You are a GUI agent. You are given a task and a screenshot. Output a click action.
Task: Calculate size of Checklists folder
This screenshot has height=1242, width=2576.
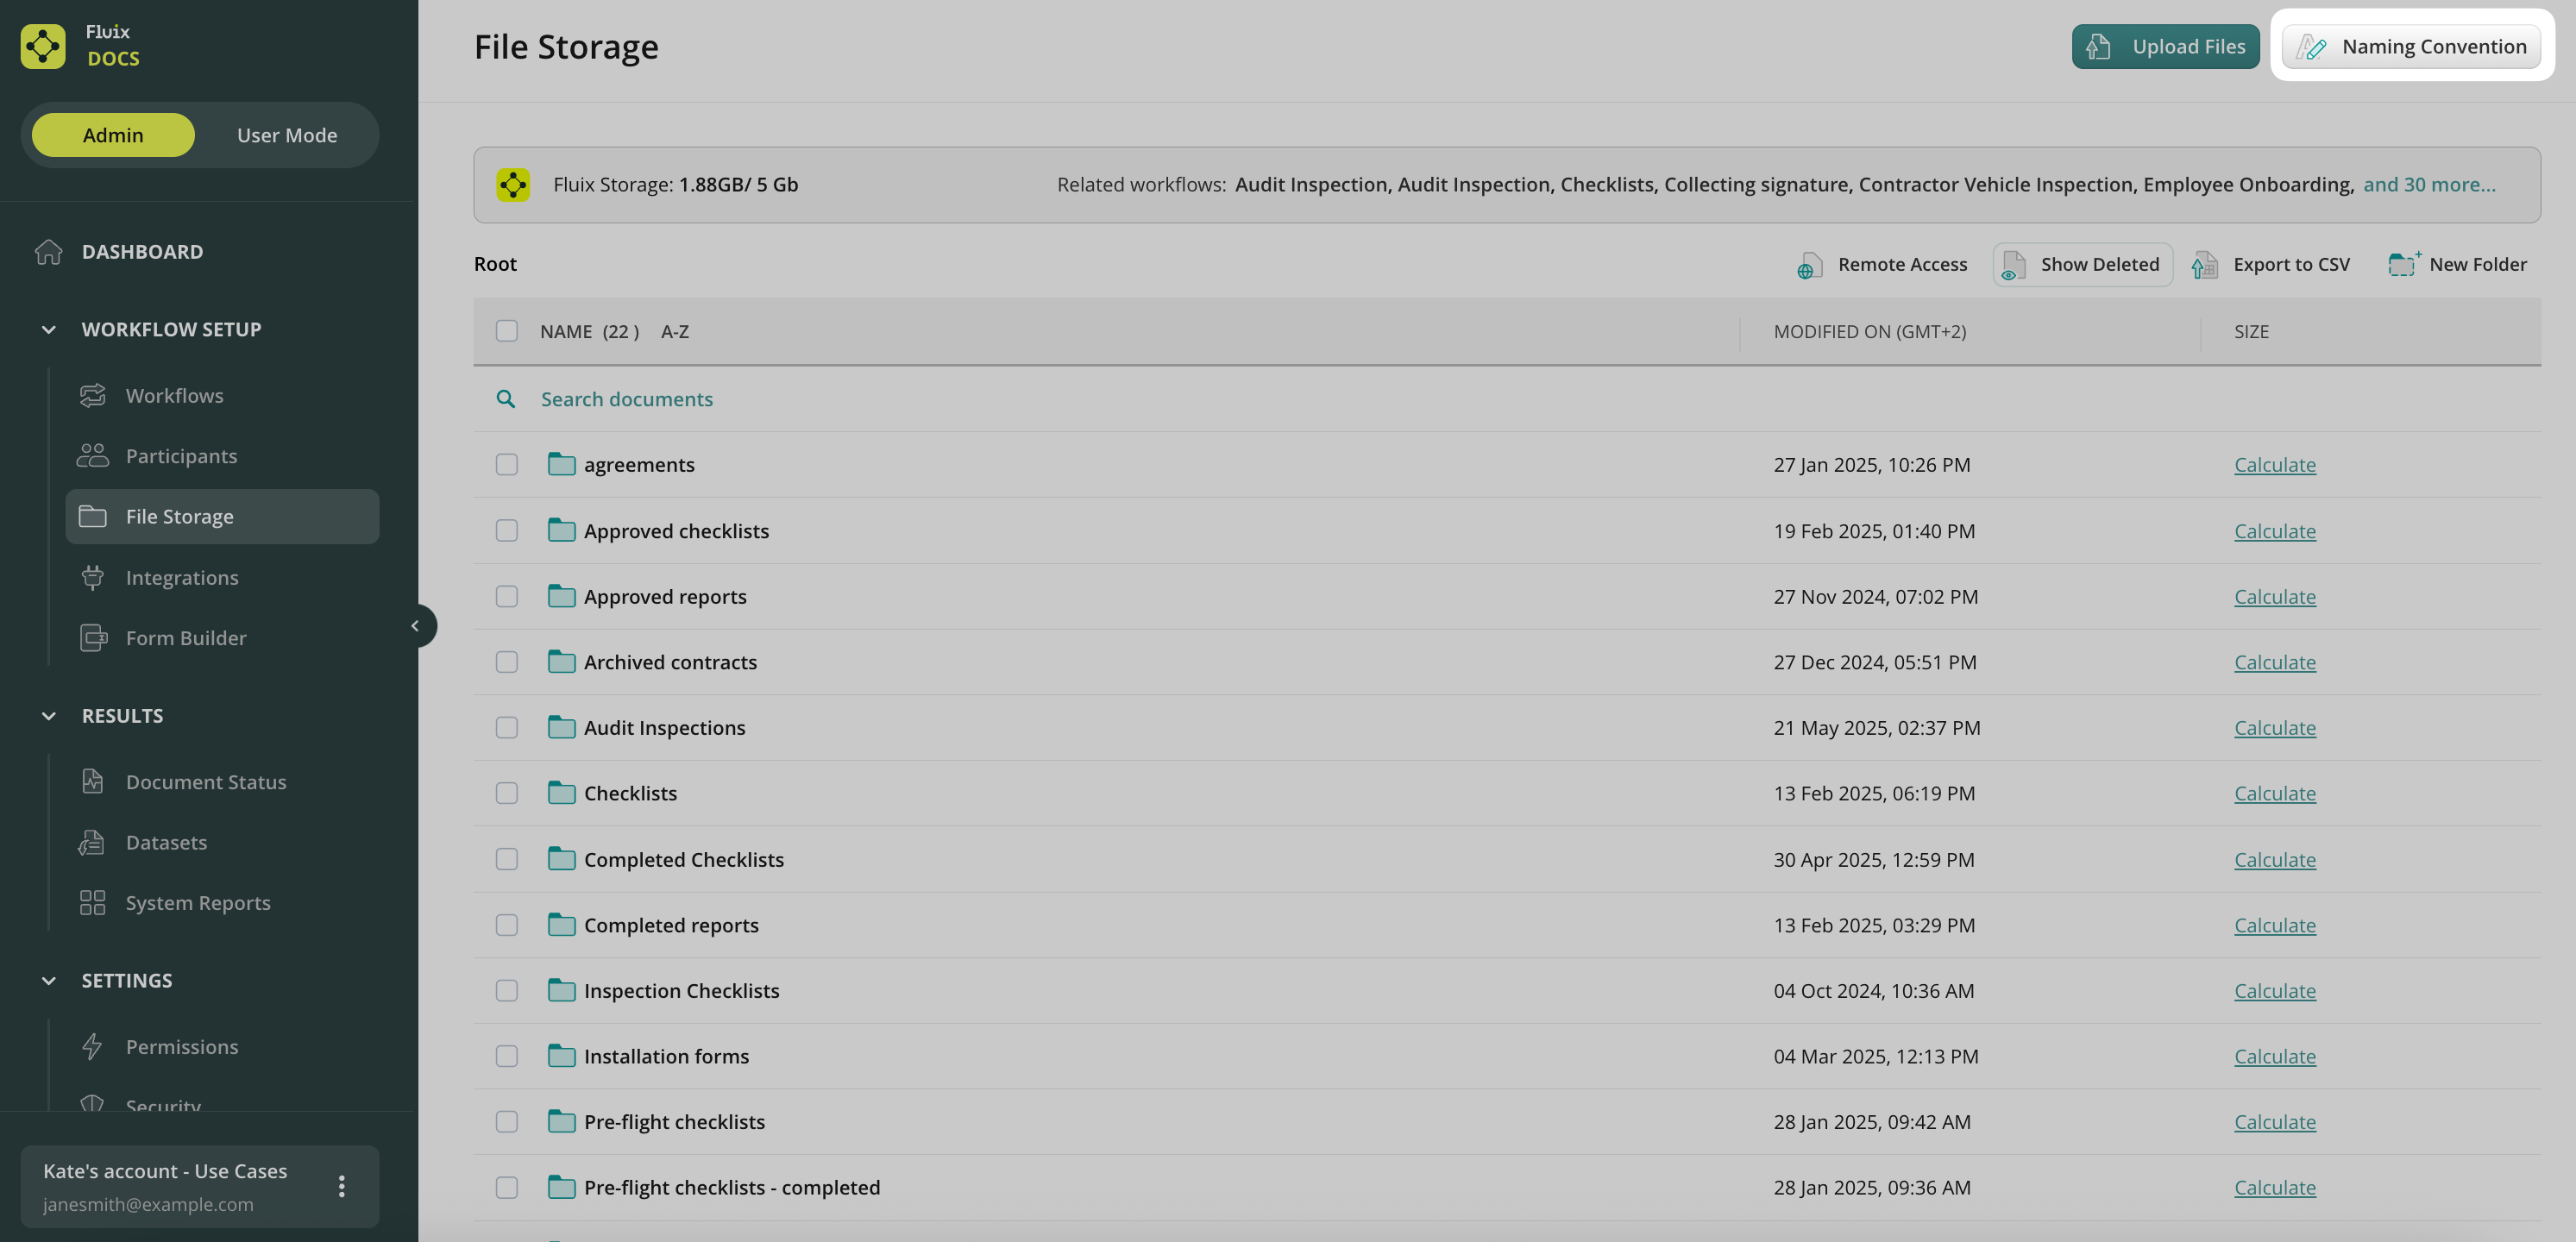tap(2274, 794)
